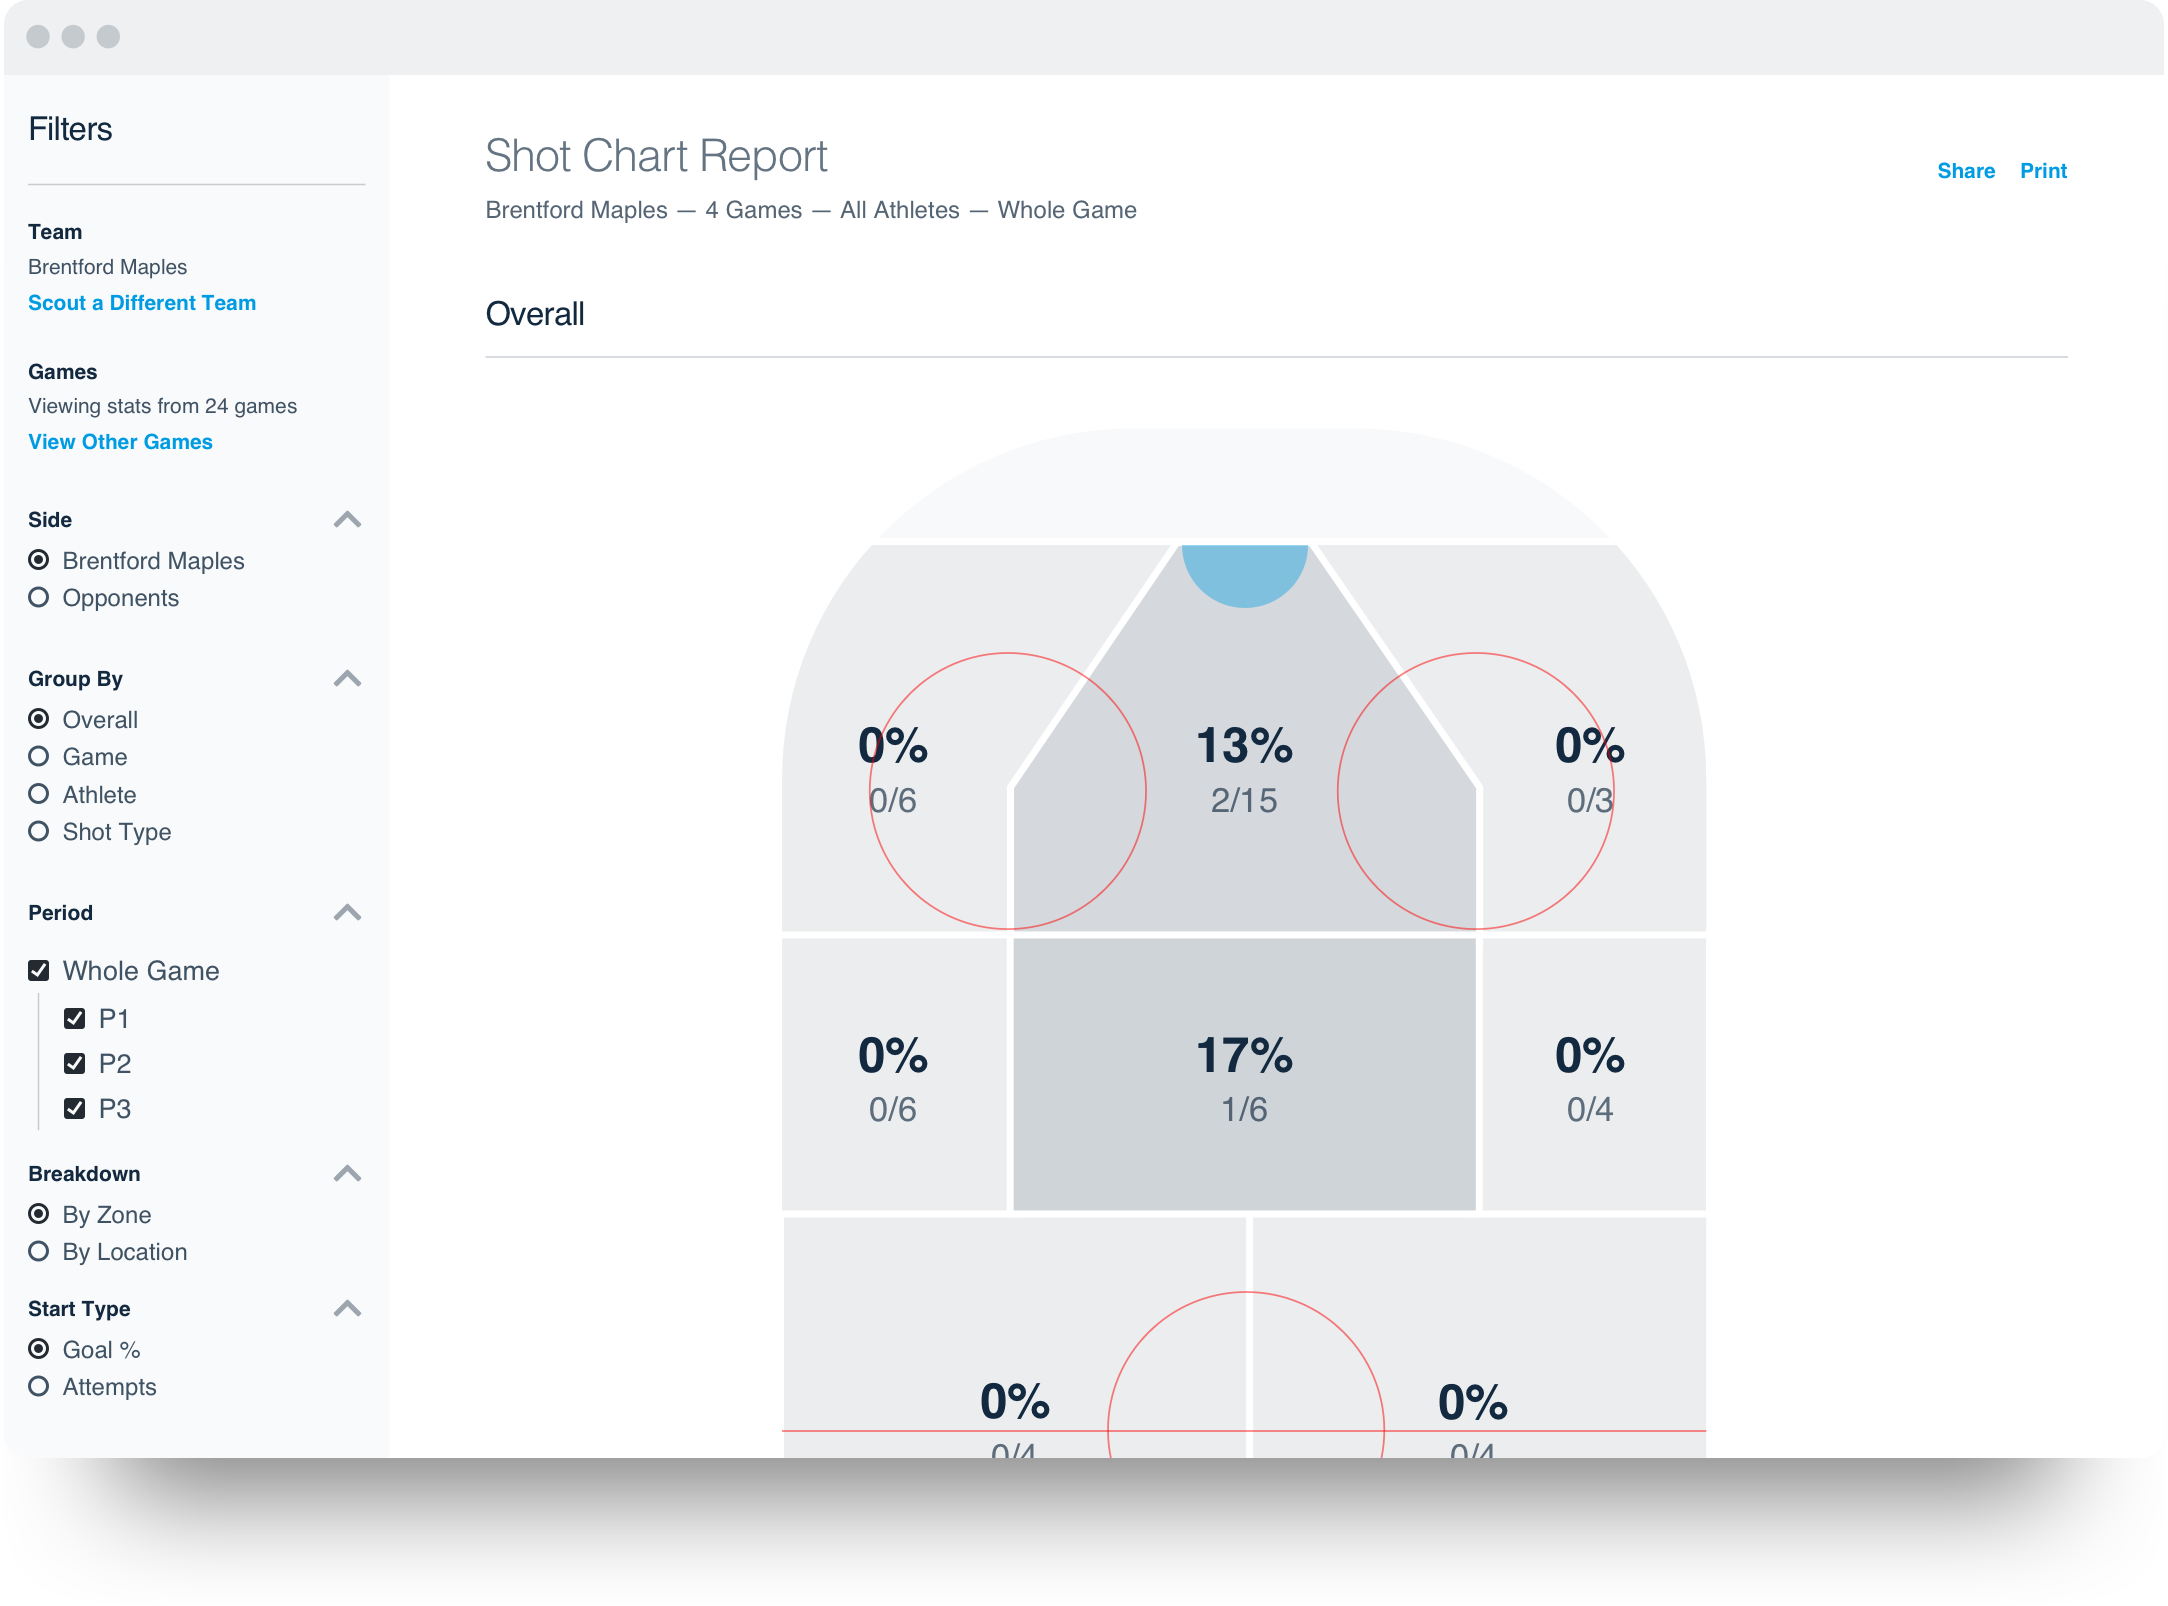Select the Opponents side option
This screenshot has height=1606, width=2168.
click(40, 597)
